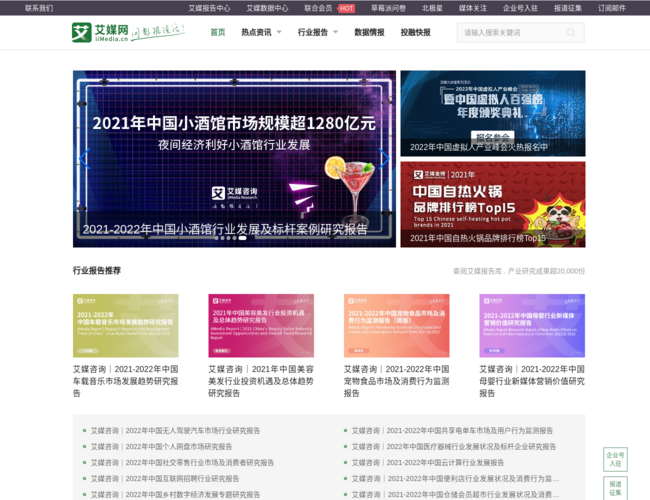Open 艾媒报告中心 top bar link
The image size is (650, 500).
click(x=209, y=8)
